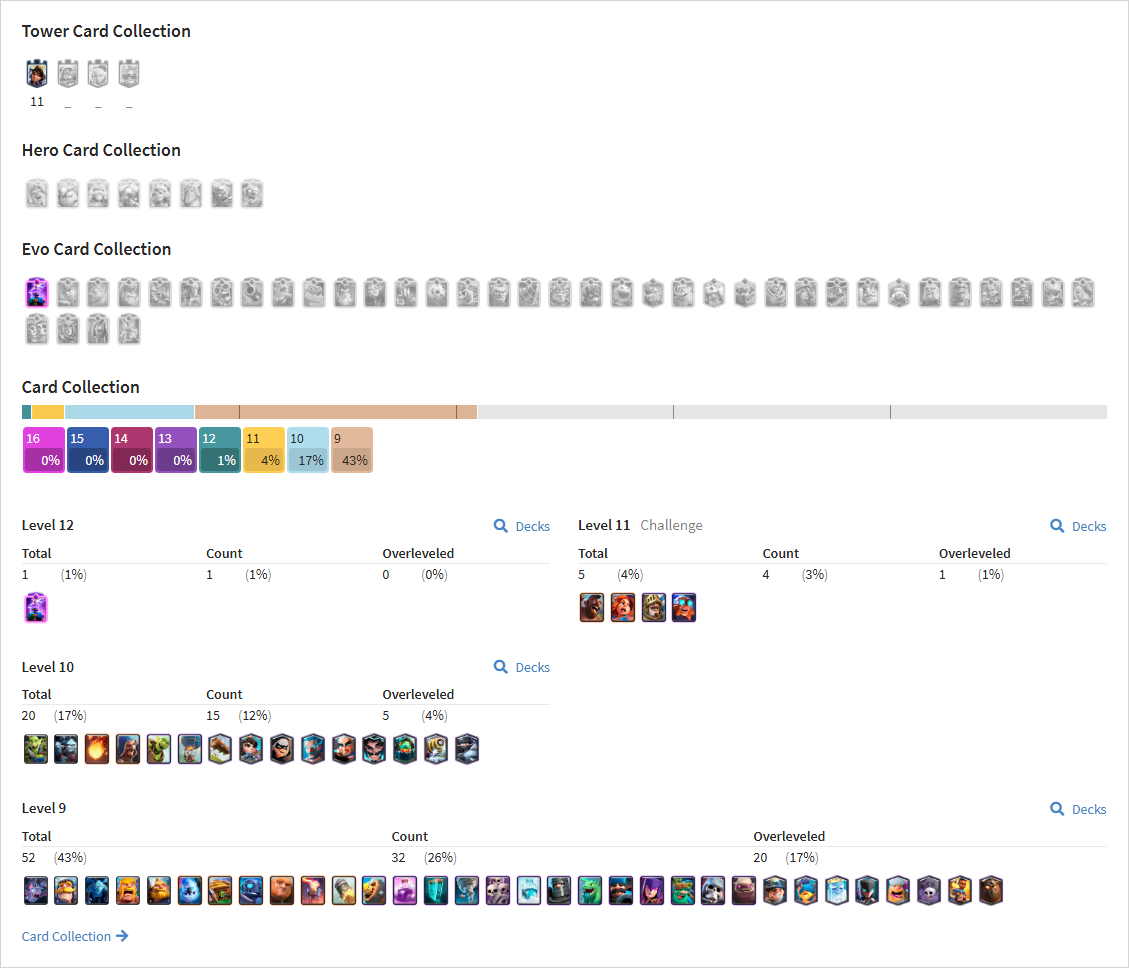Click the Hog Rider card in Level 11
The width and height of the screenshot is (1129, 968).
pos(592,607)
